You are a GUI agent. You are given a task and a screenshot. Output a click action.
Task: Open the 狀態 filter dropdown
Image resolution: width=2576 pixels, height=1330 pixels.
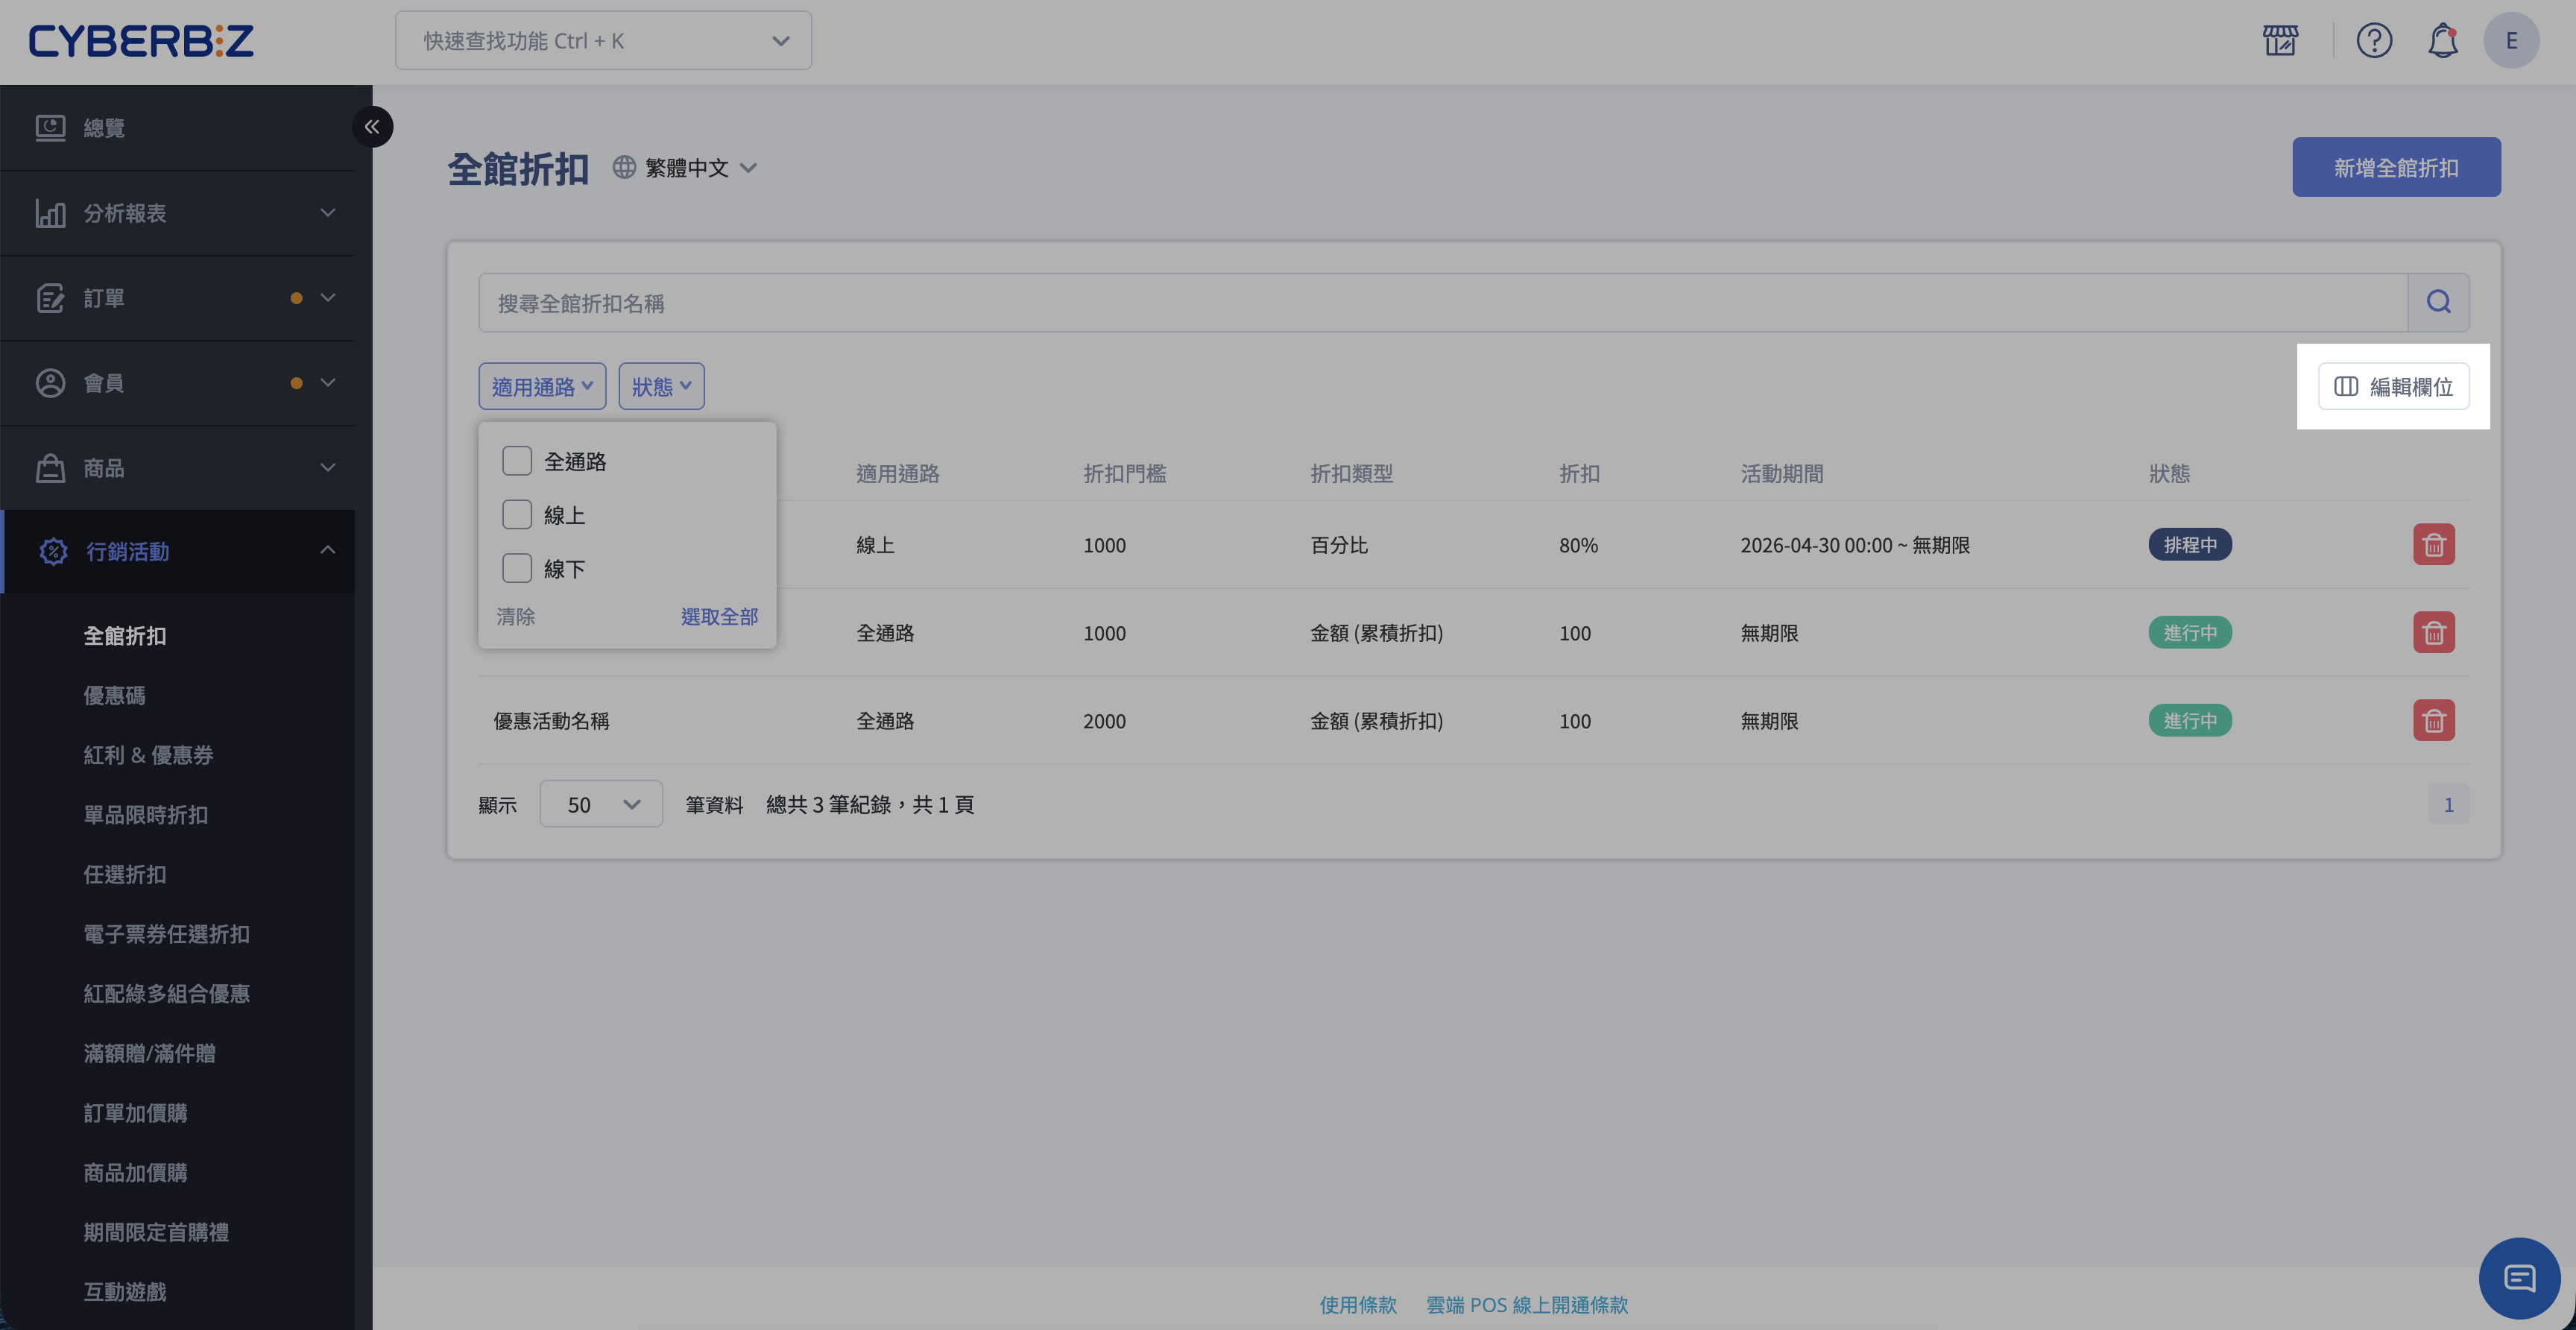[661, 386]
